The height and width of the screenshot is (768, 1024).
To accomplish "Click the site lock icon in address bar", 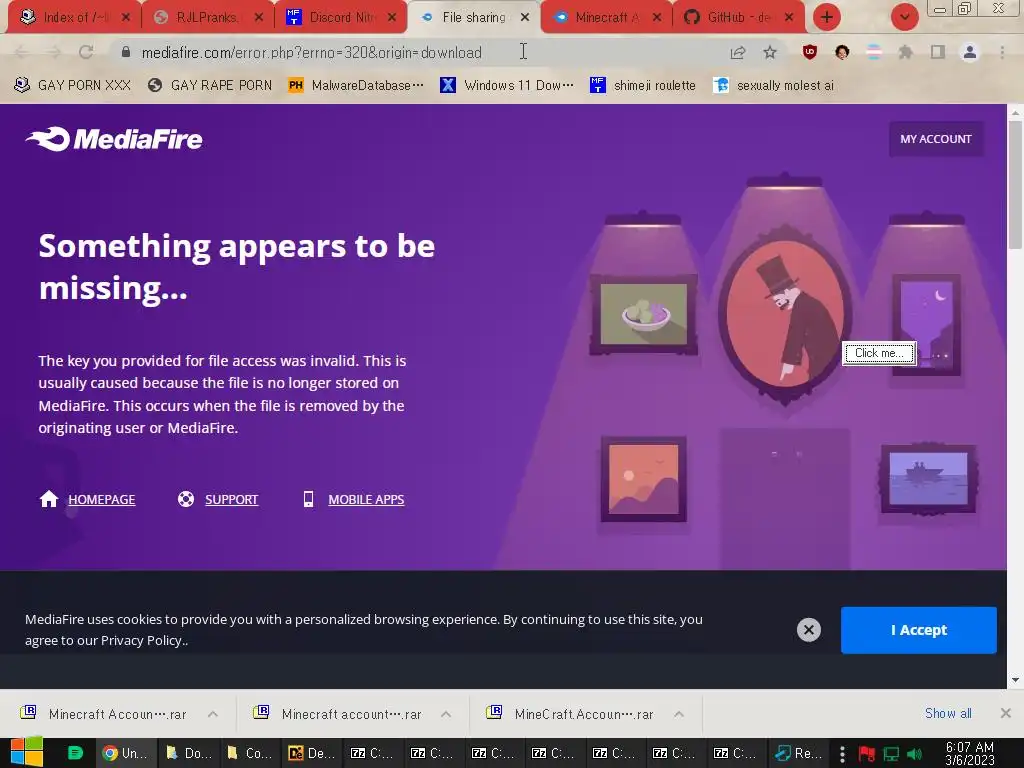I will [x=126, y=52].
